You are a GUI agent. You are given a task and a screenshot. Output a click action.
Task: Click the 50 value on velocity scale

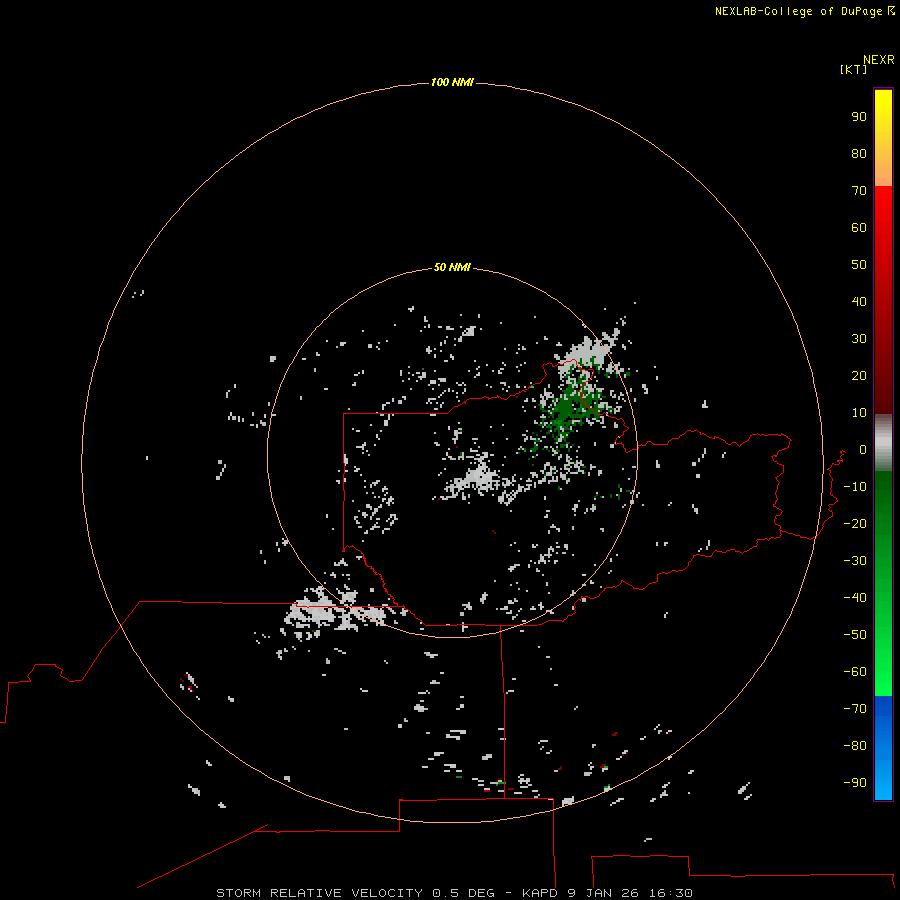tap(859, 265)
